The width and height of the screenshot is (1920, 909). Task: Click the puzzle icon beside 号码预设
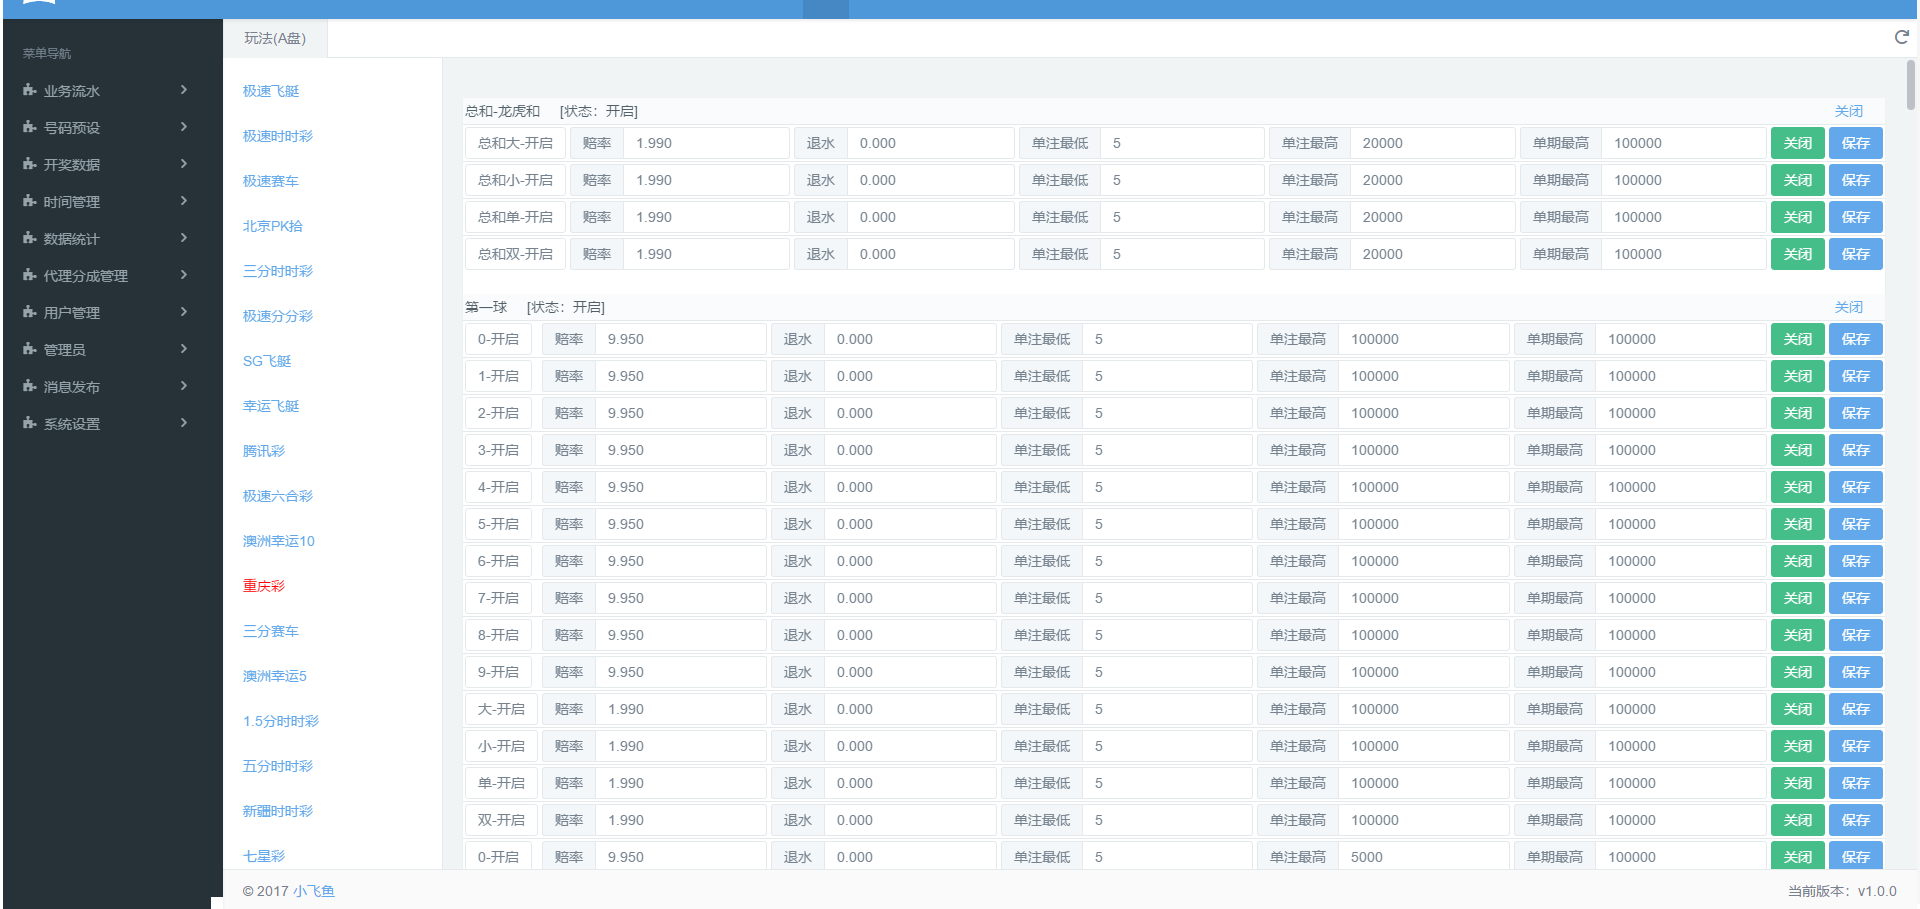pyautogui.click(x=30, y=127)
